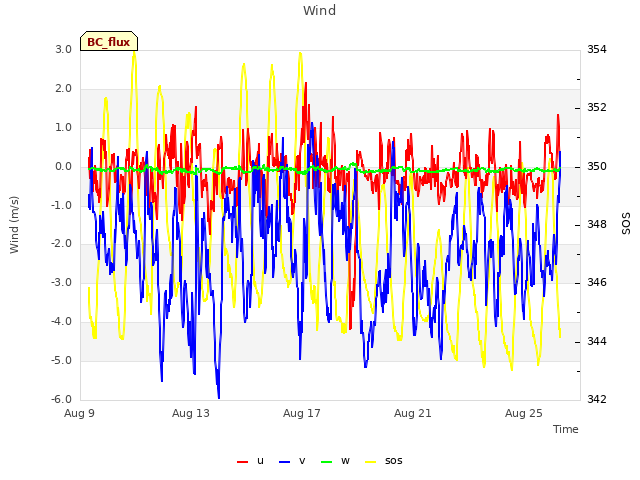Click the '-2.0' left axis value
Viewport: 640px width, 480px height.
(x=62, y=244)
